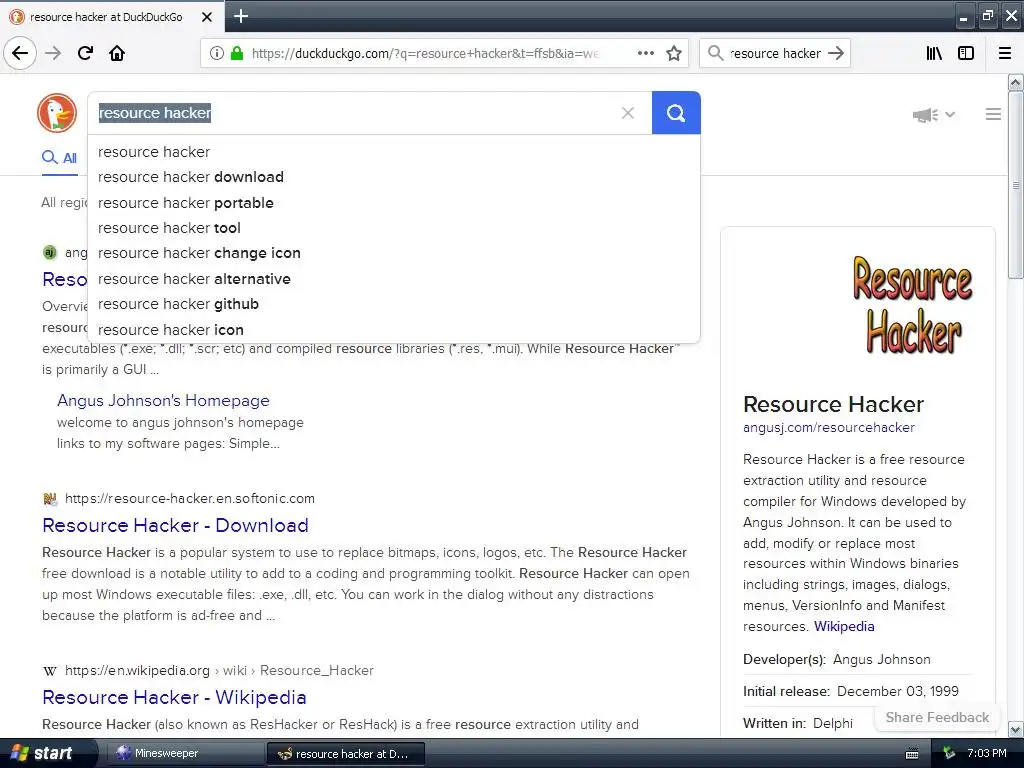Screen dimensions: 1024x768
Task: Bookmark this page with star icon
Action: pyautogui.click(x=674, y=53)
